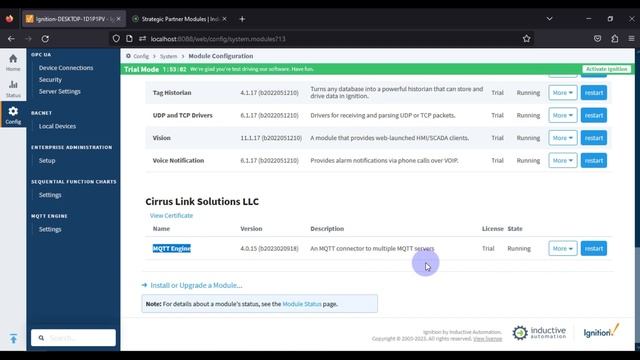This screenshot has width=640, height=360.
Task: Open Enterprise Administration Setup
Action: point(47,160)
